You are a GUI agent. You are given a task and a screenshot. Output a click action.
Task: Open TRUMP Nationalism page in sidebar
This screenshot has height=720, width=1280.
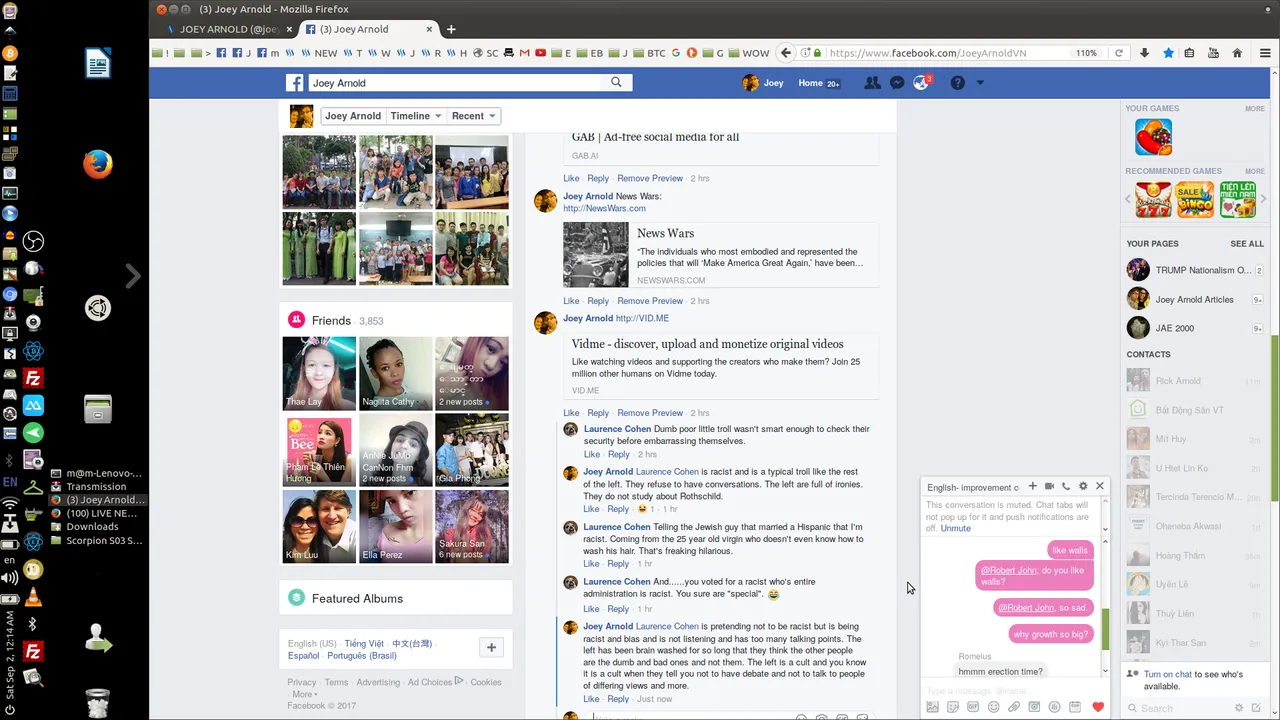point(1194,270)
